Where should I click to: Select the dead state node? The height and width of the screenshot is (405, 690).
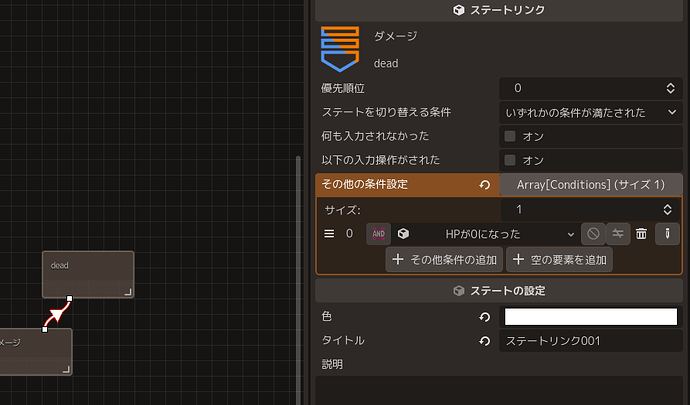click(x=88, y=274)
